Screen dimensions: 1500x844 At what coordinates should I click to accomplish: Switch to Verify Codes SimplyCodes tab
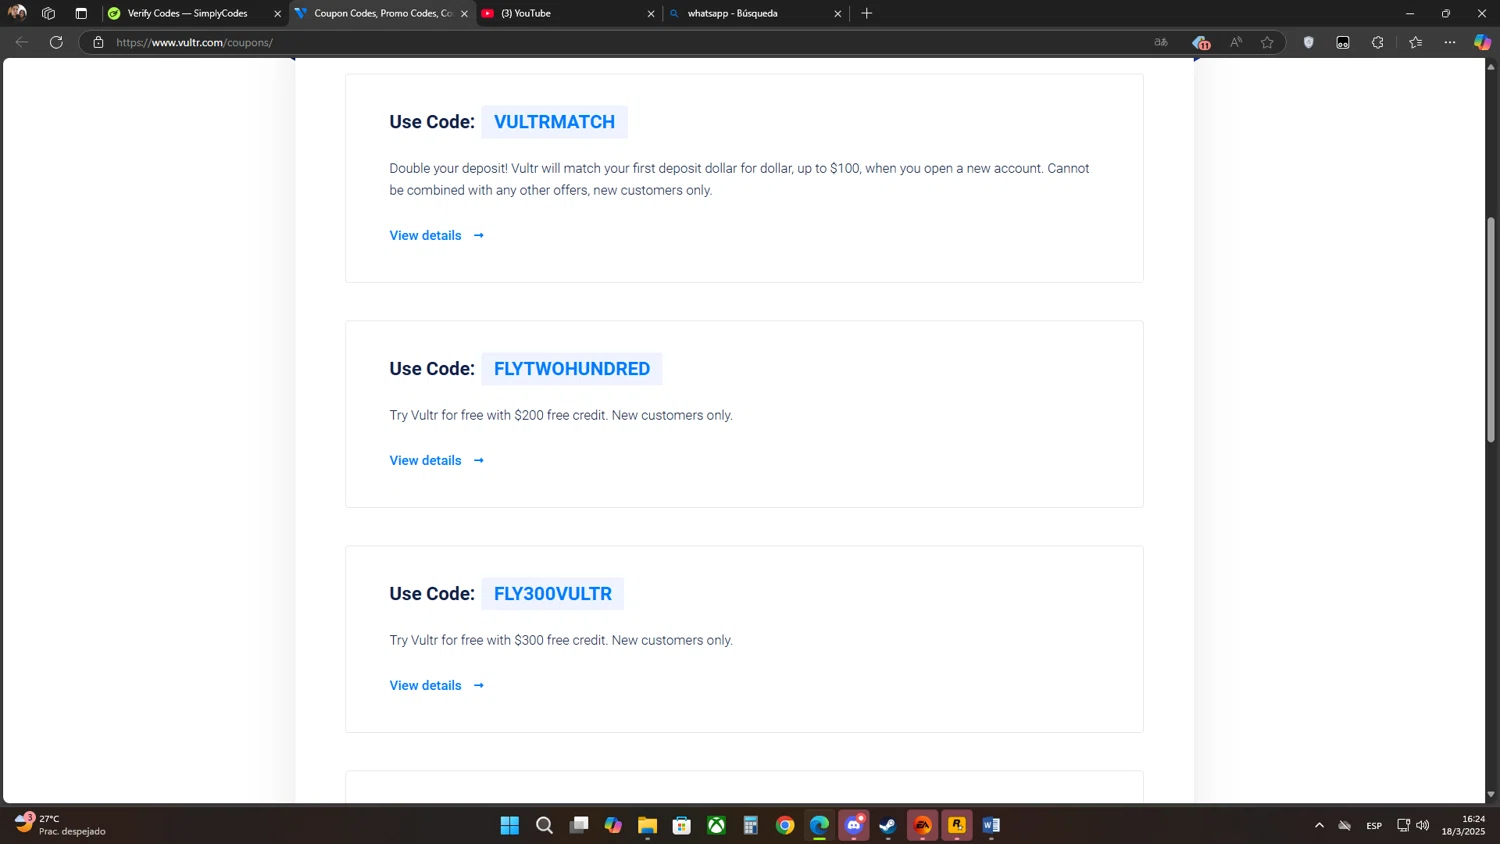tap(187, 13)
